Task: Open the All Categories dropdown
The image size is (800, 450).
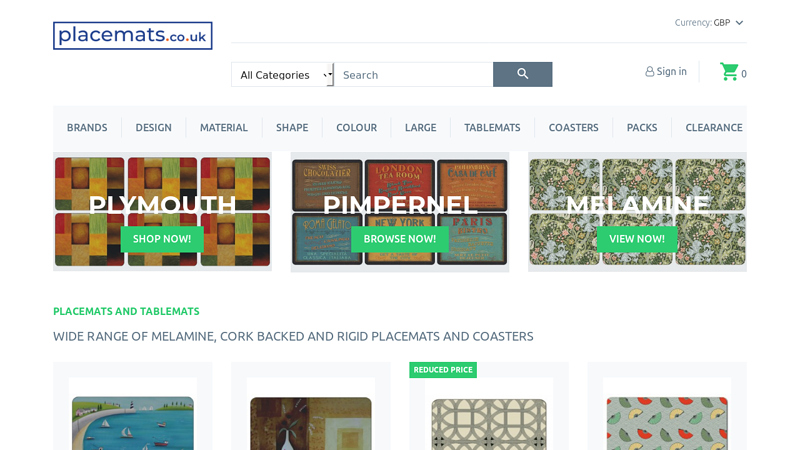Action: 282,75
